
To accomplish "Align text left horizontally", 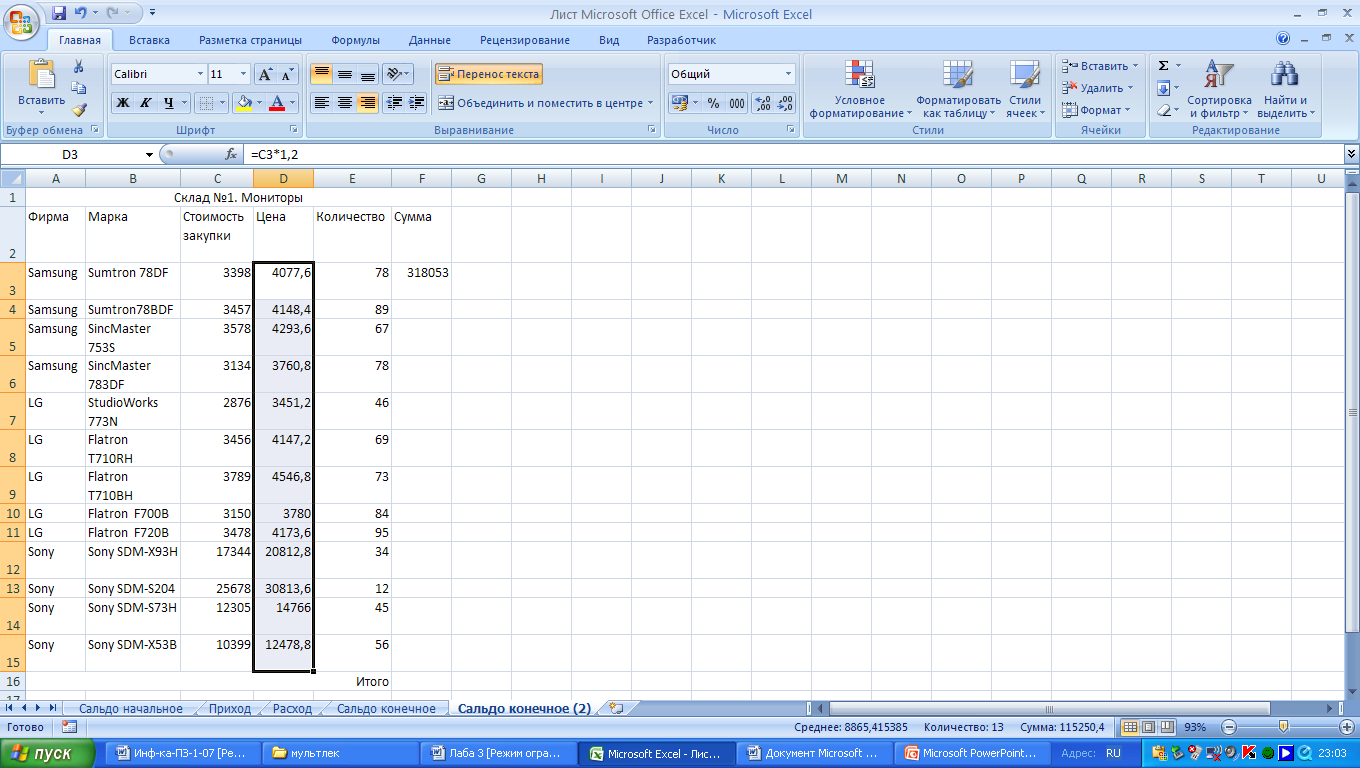I will tap(321, 103).
